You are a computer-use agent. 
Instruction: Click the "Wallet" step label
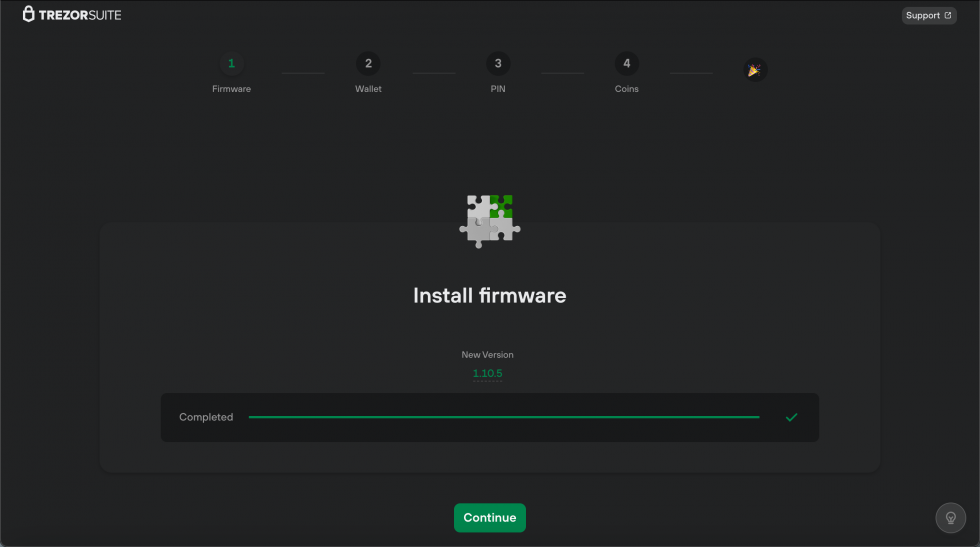tap(368, 89)
